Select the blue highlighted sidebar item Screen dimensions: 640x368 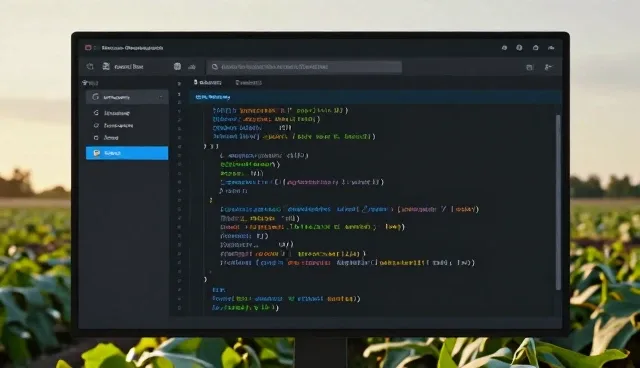127,153
